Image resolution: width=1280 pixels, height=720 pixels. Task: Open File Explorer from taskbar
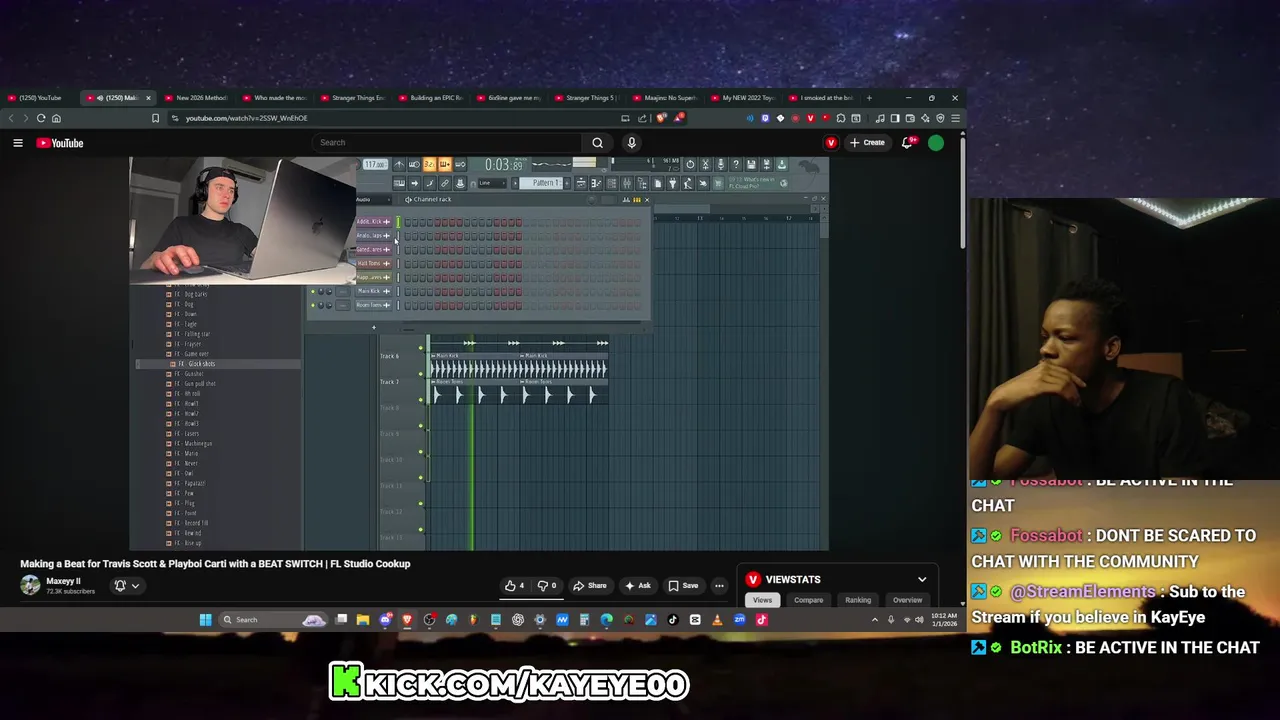[363, 620]
